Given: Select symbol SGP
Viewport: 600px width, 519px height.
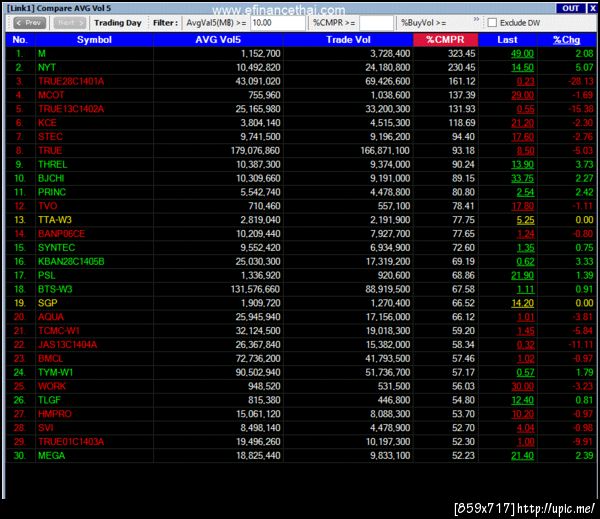Looking at the screenshot, I should coord(47,303).
